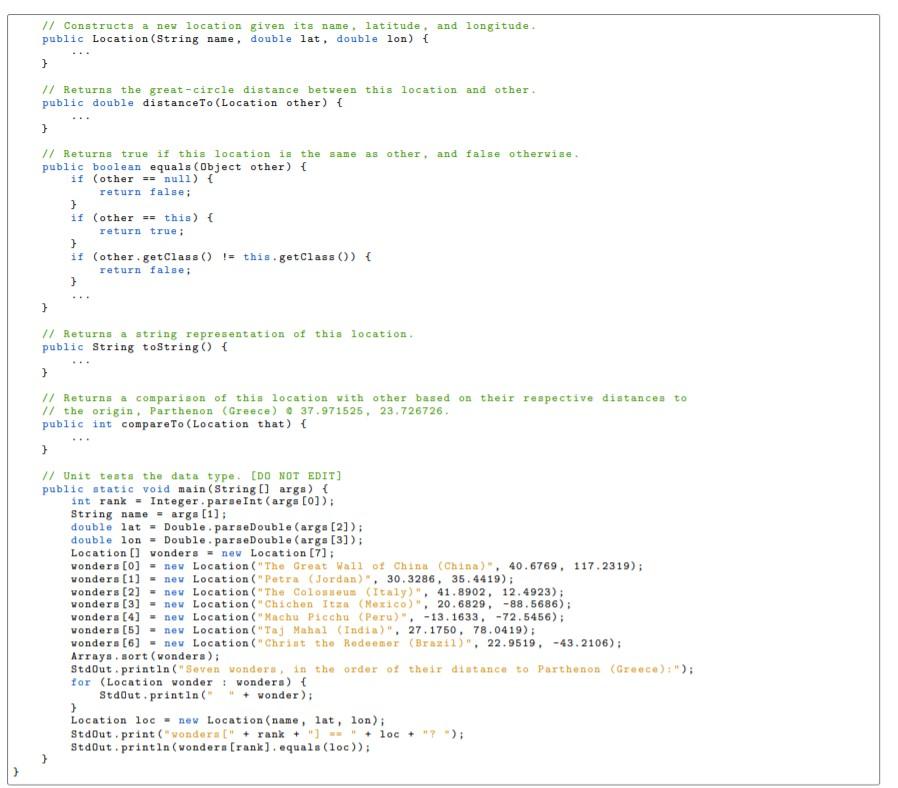Click the wonders[3] Chichen Itza (Mexico) line
The height and width of the screenshot is (788, 898).
(x=321, y=604)
